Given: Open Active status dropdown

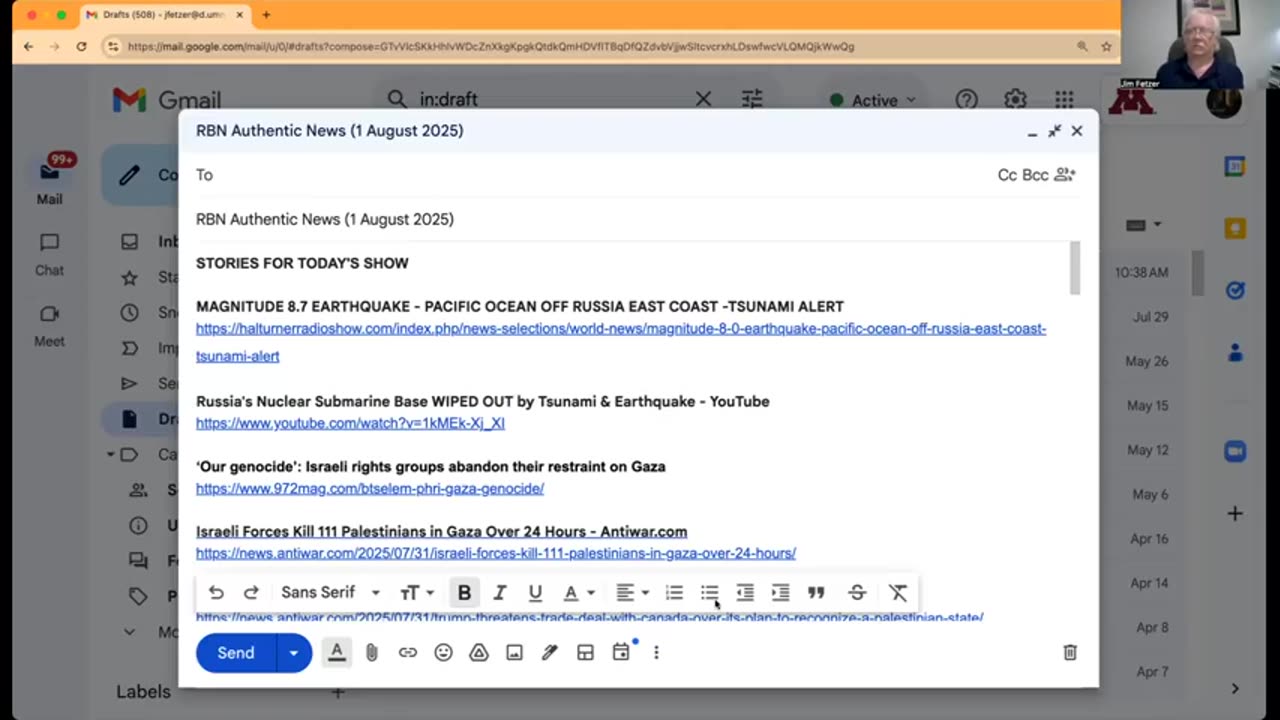Looking at the screenshot, I should pos(872,100).
